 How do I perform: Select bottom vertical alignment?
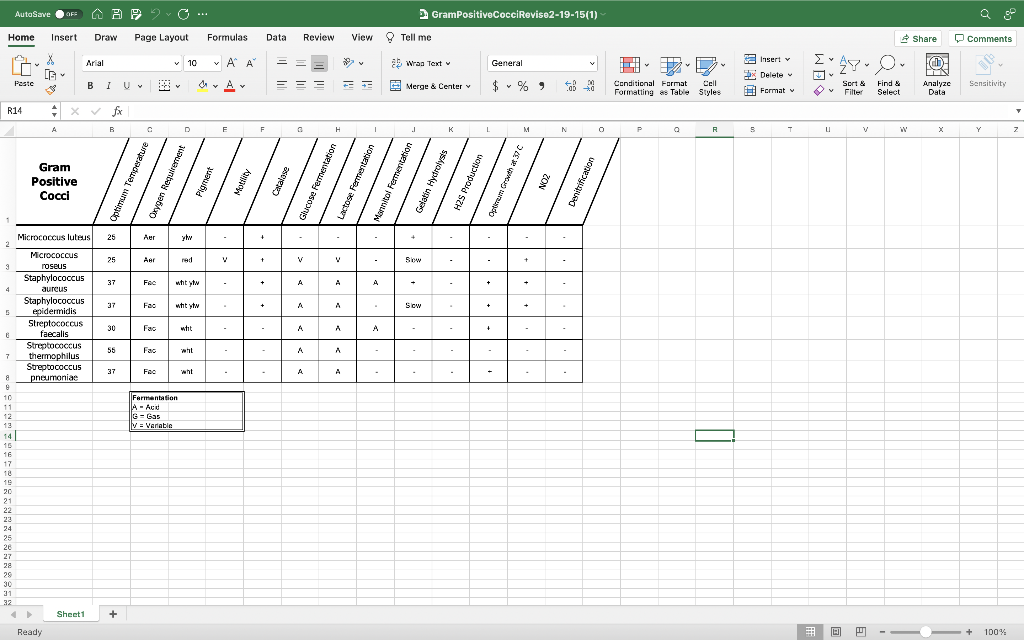tap(319, 63)
